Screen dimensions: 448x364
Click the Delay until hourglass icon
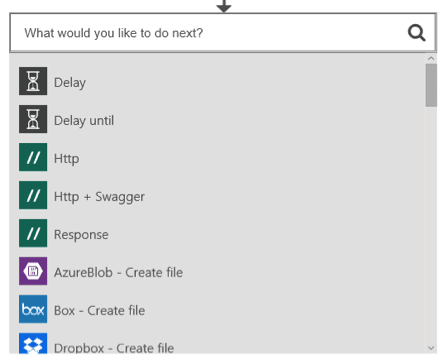click(33, 119)
